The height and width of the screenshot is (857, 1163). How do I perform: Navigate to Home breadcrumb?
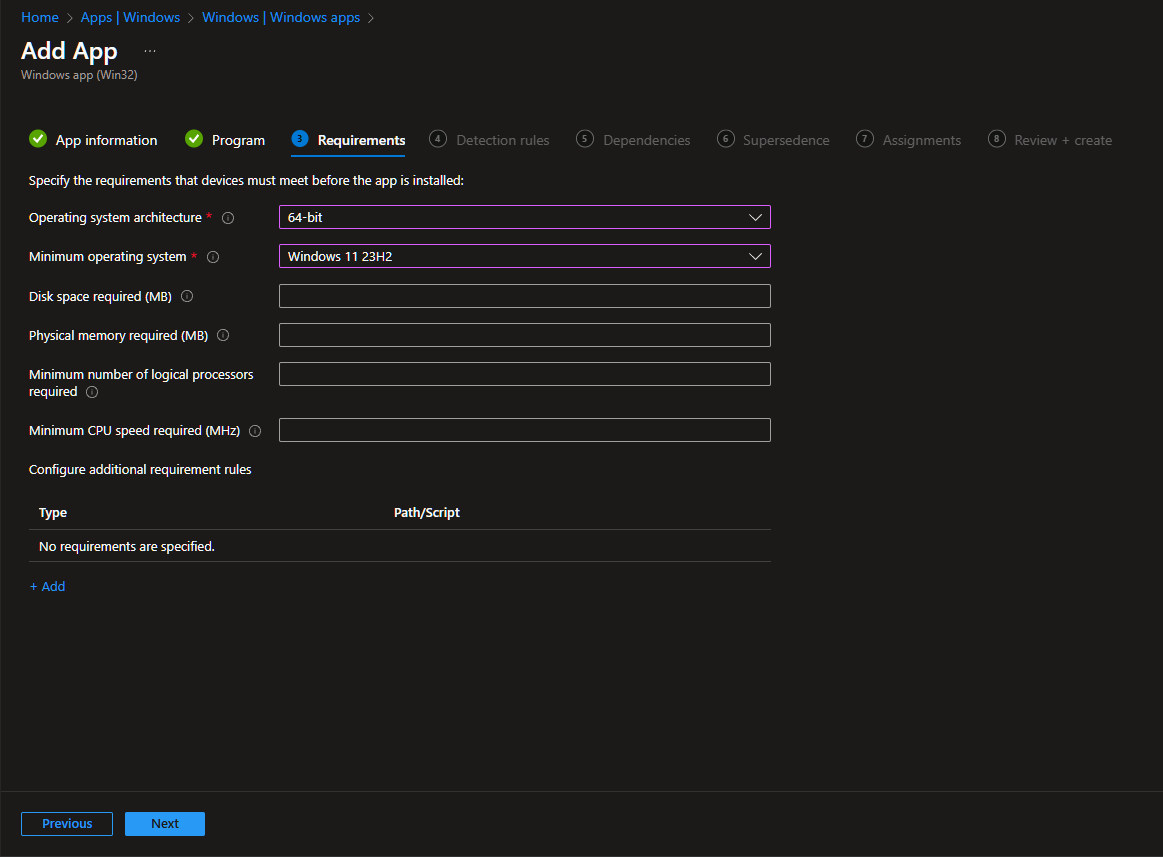(x=40, y=17)
